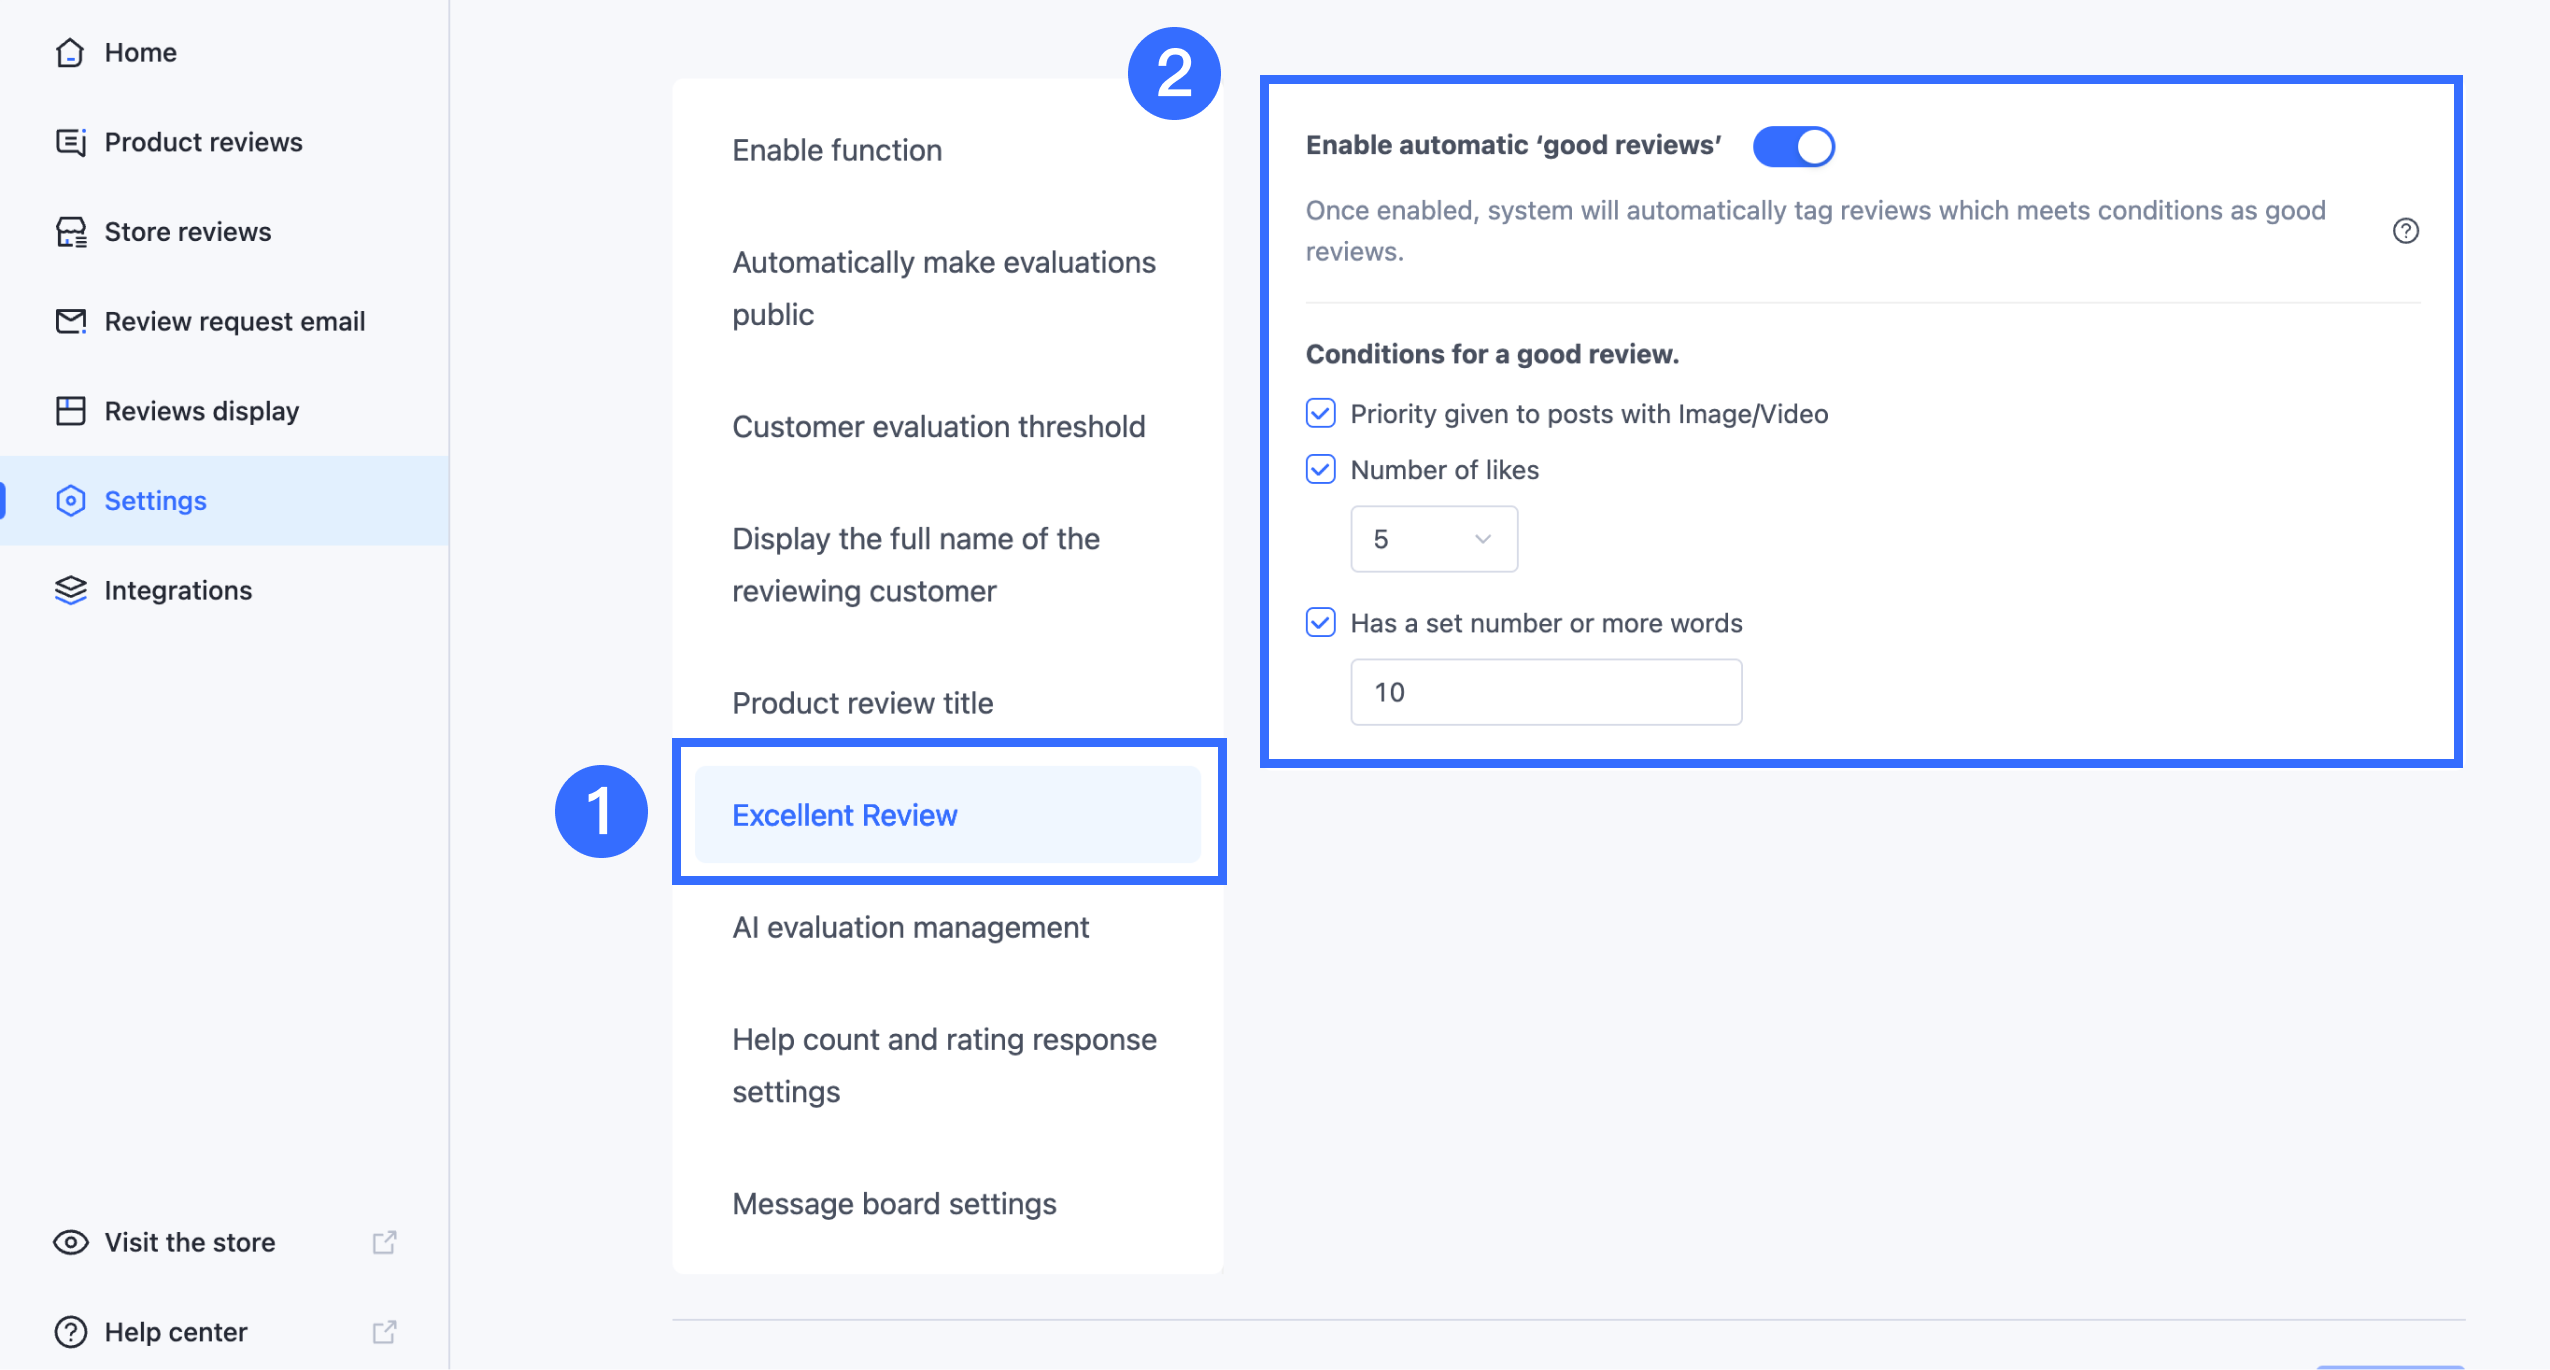Click the Integrations layers icon
Image resolution: width=2550 pixels, height=1370 pixels.
70,590
